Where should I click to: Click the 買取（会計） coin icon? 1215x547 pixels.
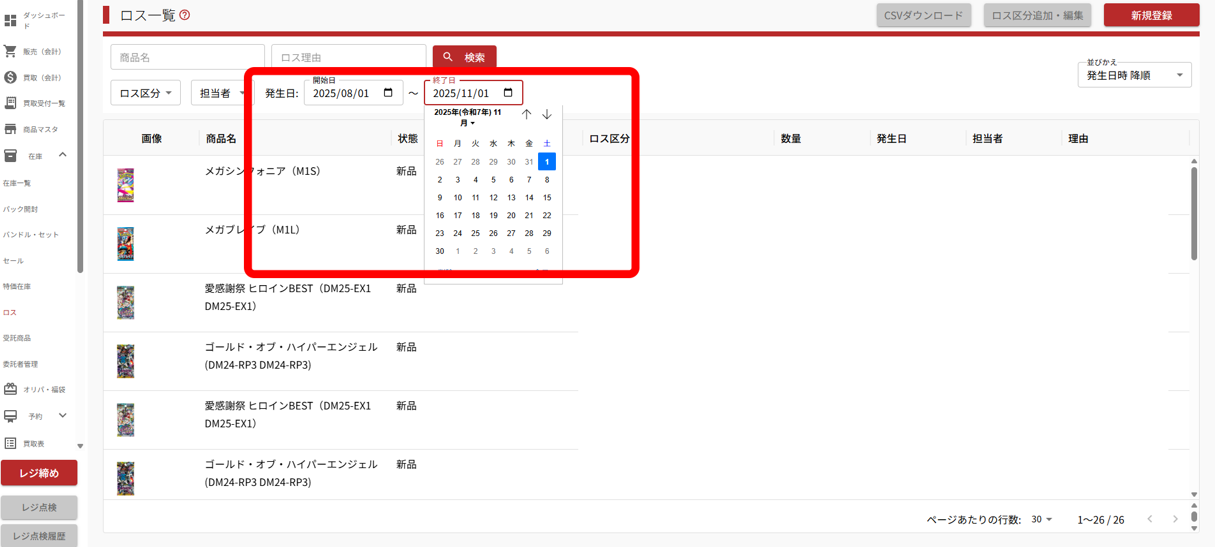tap(10, 77)
